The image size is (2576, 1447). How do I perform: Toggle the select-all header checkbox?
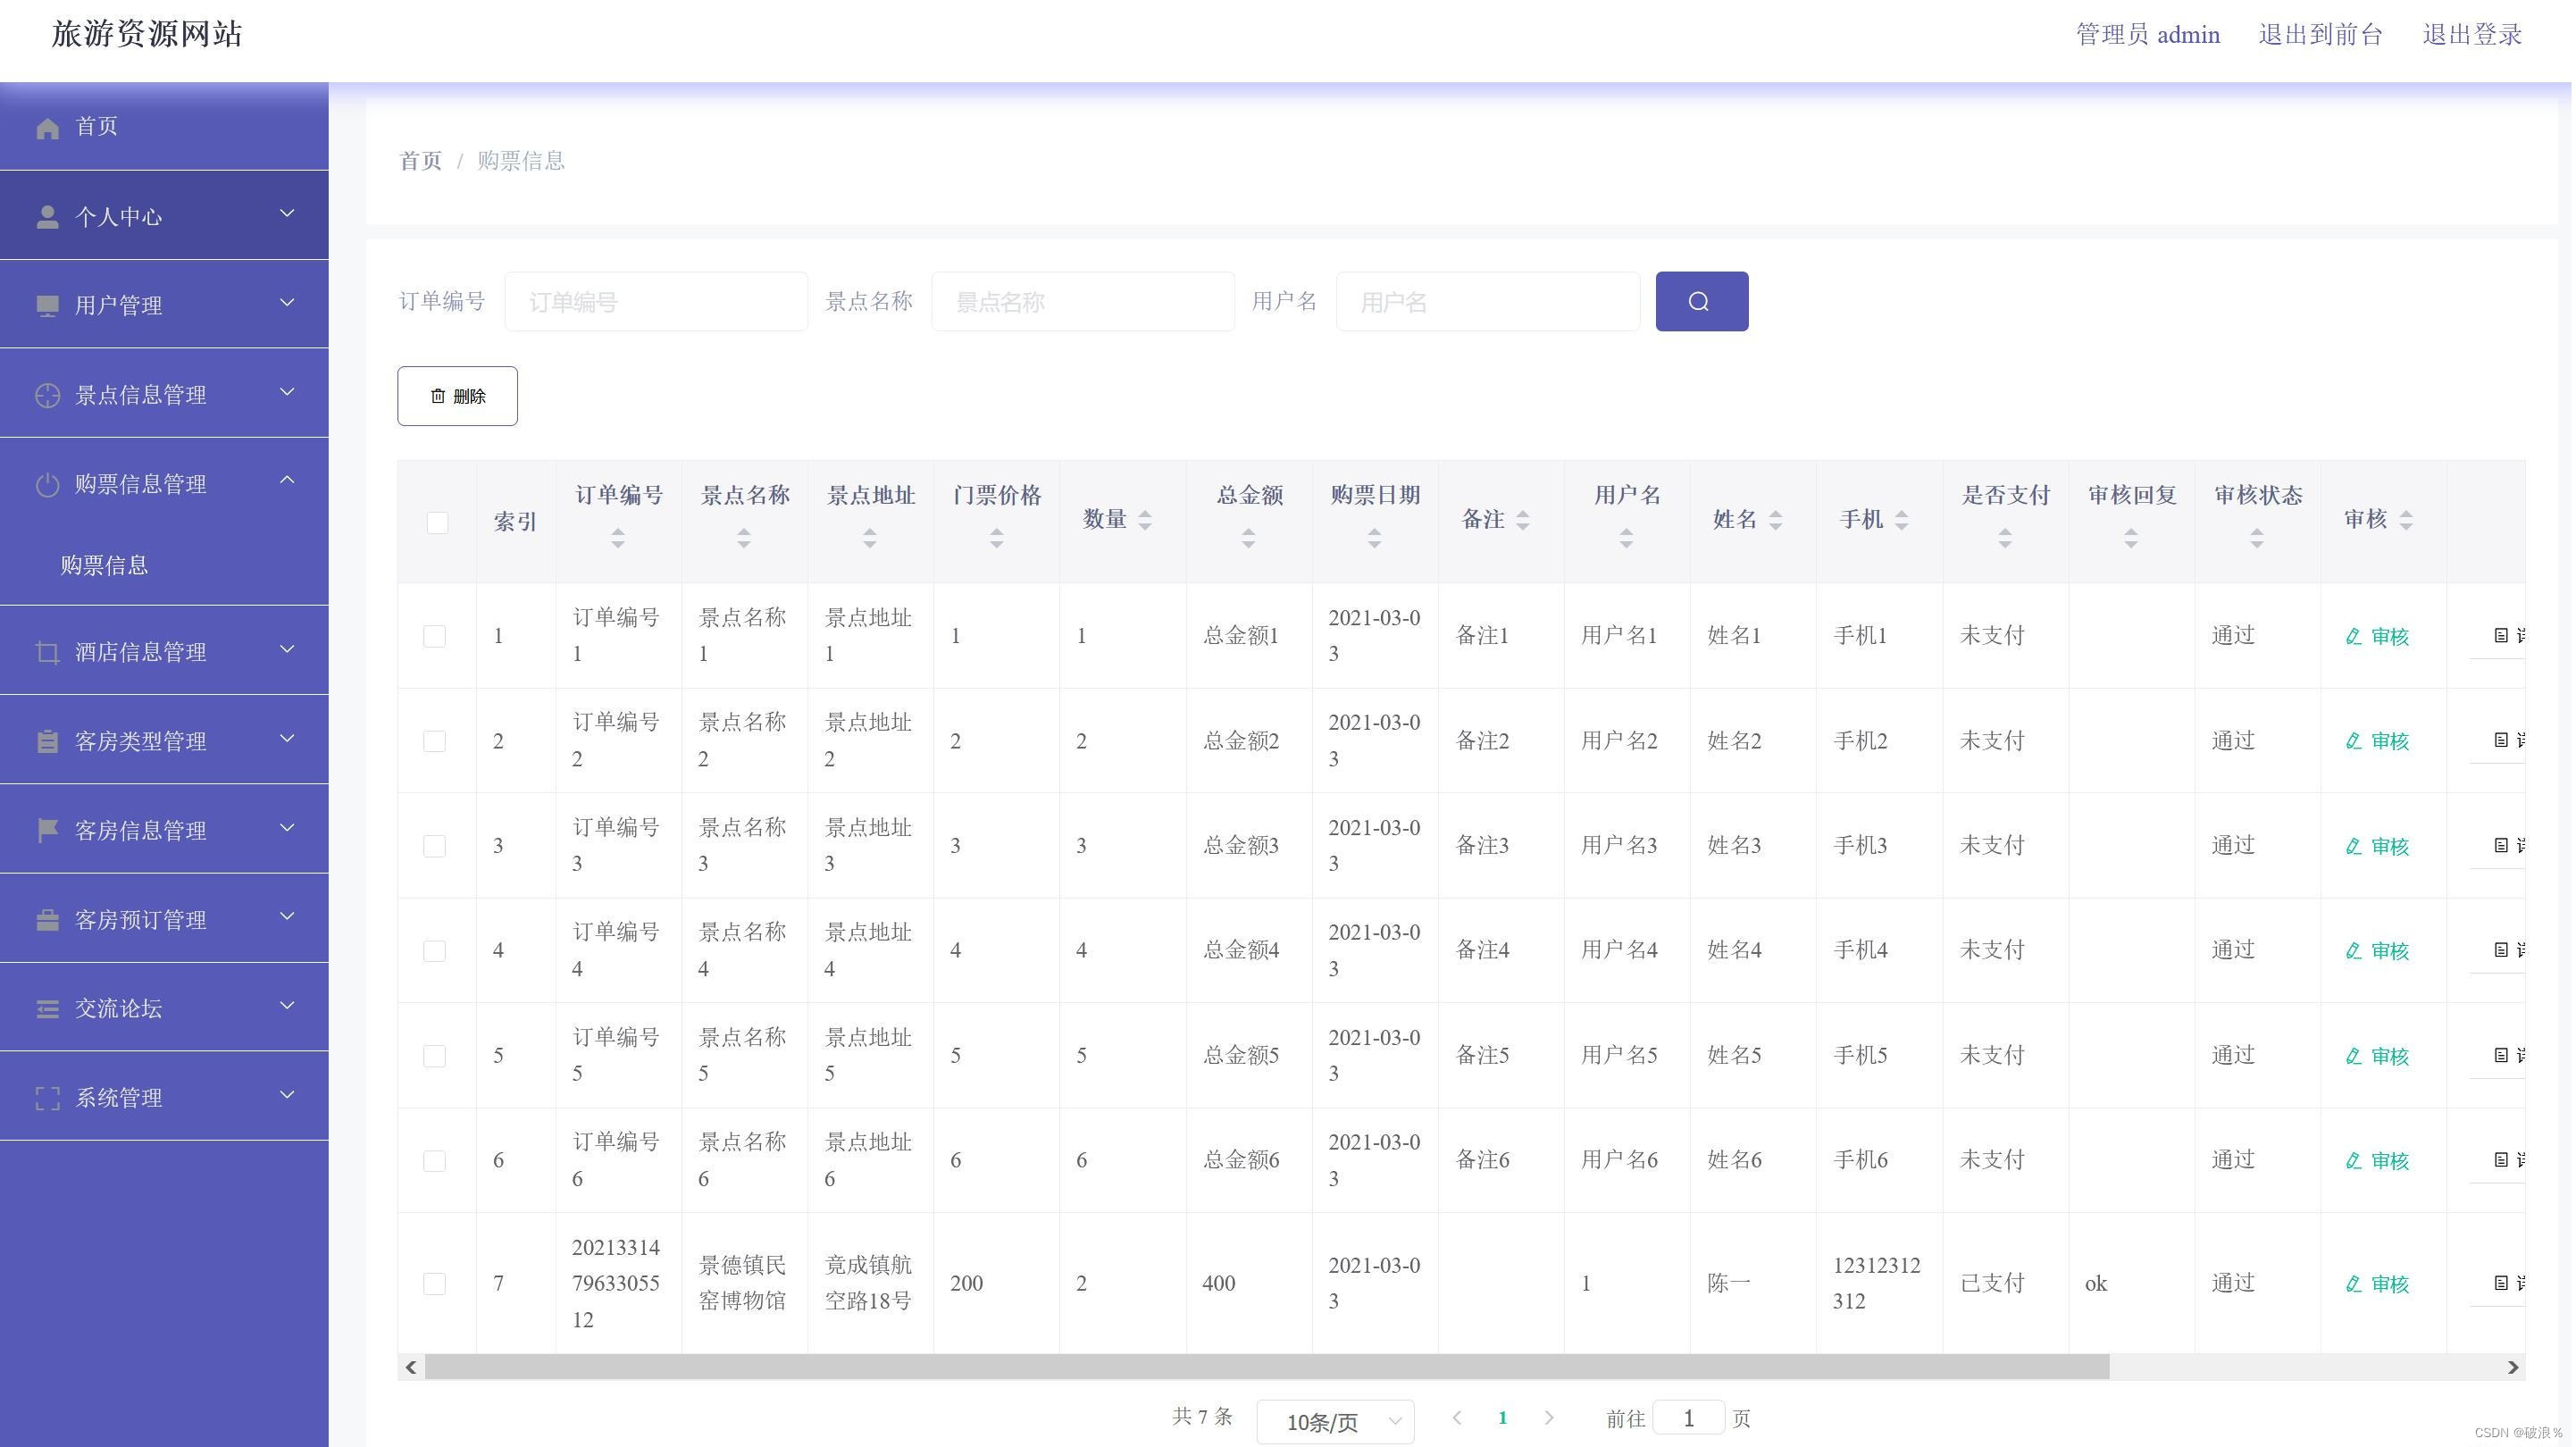point(437,522)
